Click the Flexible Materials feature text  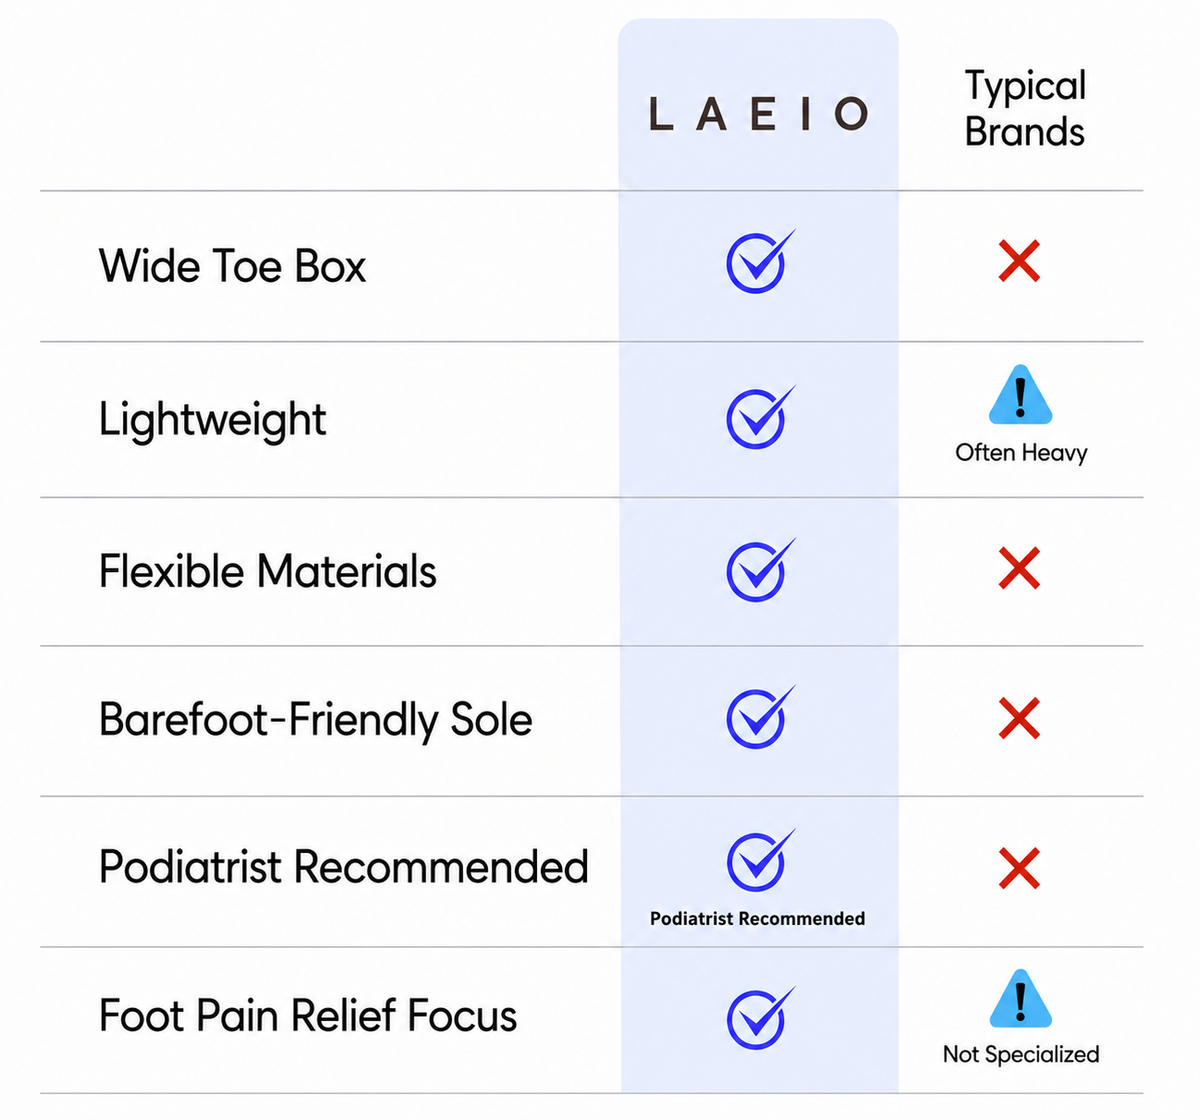coord(267,572)
